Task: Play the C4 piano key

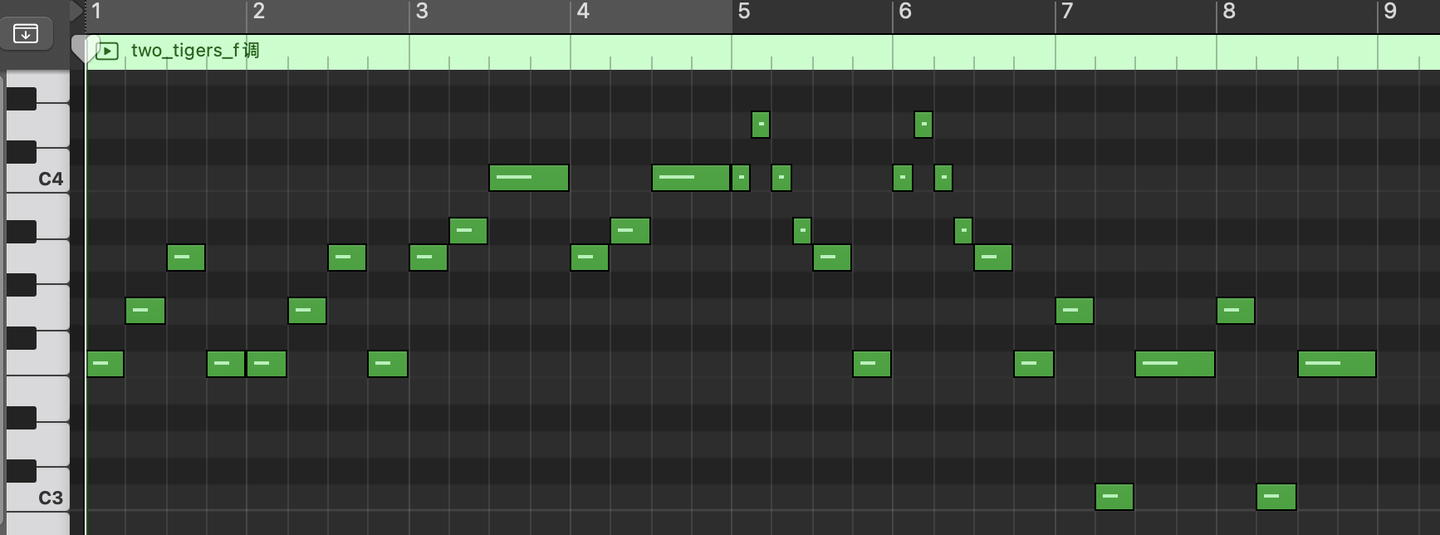Action: [x=52, y=179]
